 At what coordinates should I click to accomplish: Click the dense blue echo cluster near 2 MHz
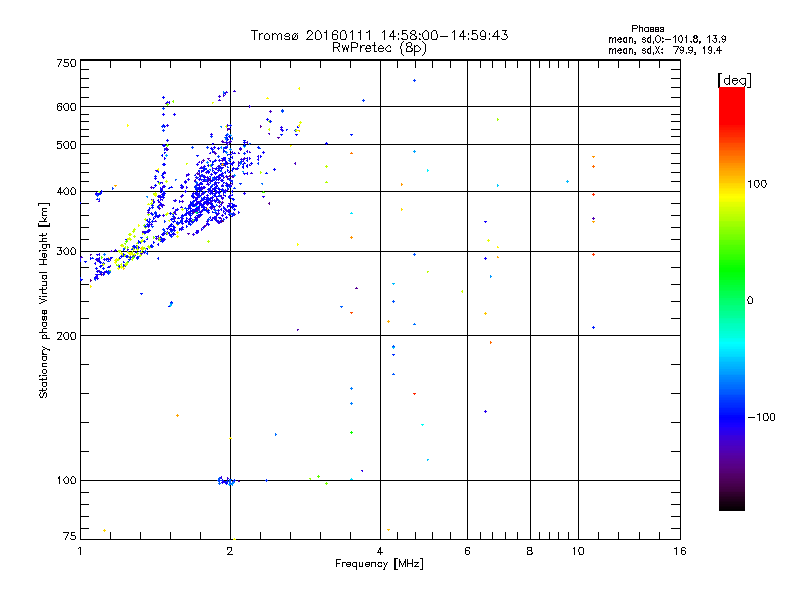pos(212,189)
